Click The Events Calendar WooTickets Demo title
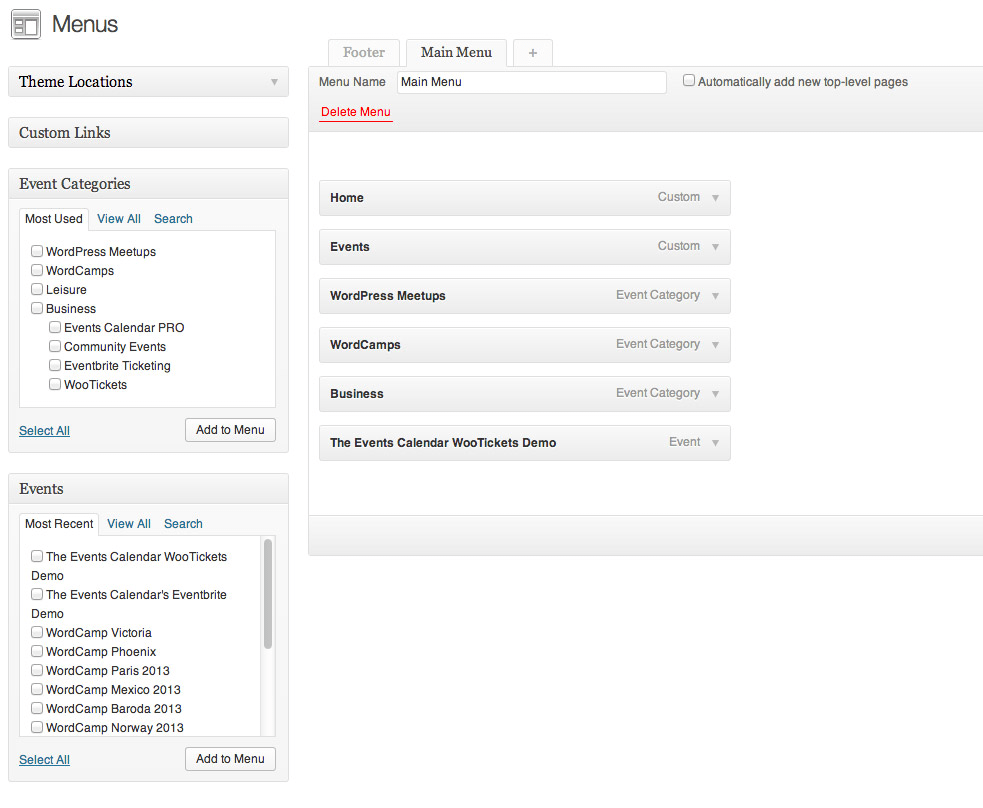This screenshot has width=983, height=808. (x=443, y=443)
